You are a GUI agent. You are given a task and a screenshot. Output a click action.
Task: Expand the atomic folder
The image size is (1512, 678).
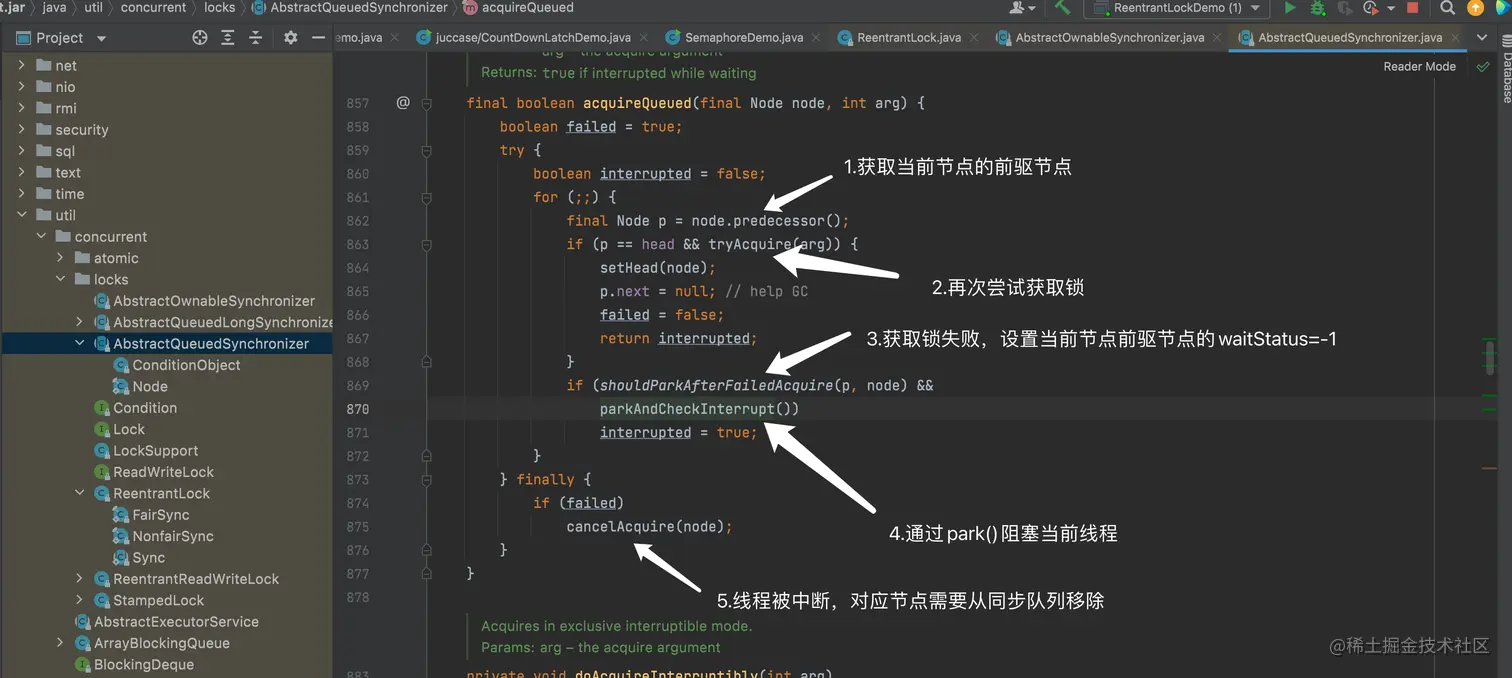point(60,258)
